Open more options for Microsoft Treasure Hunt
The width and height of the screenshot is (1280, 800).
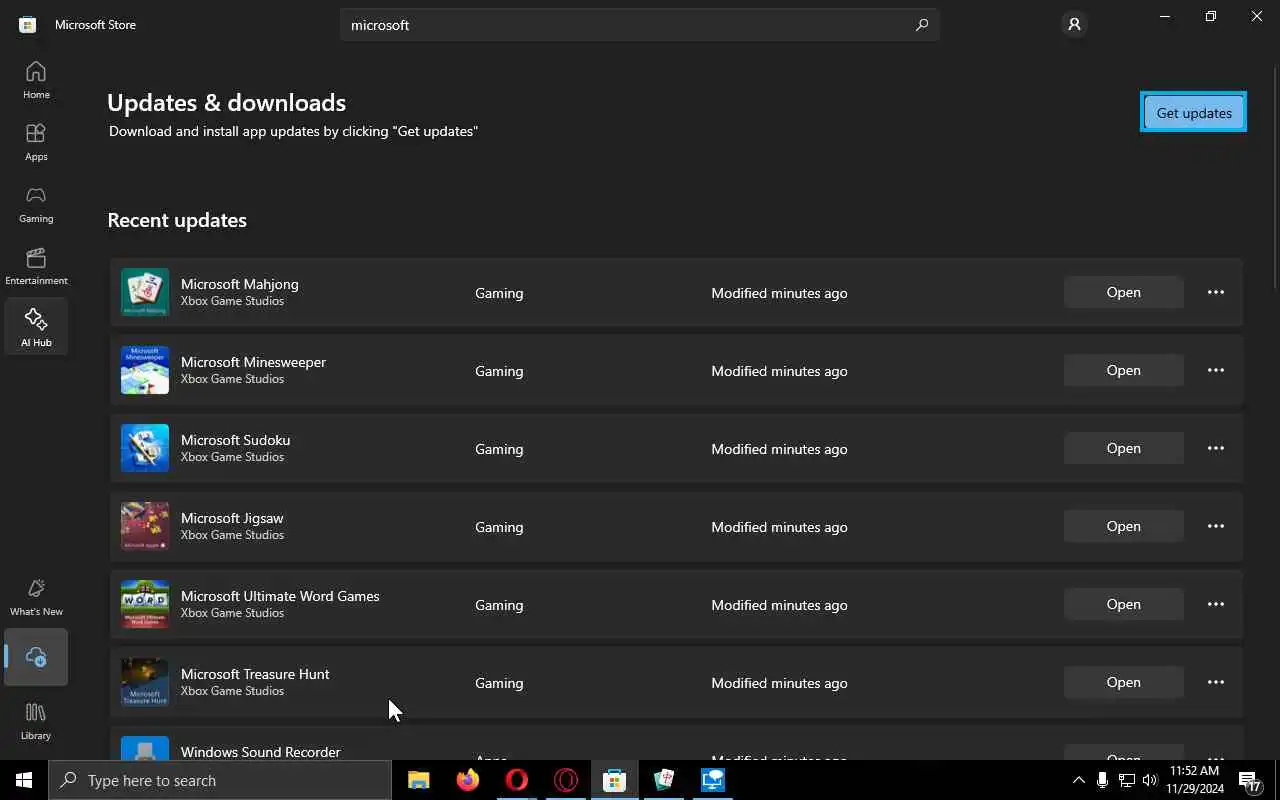[x=1216, y=682]
